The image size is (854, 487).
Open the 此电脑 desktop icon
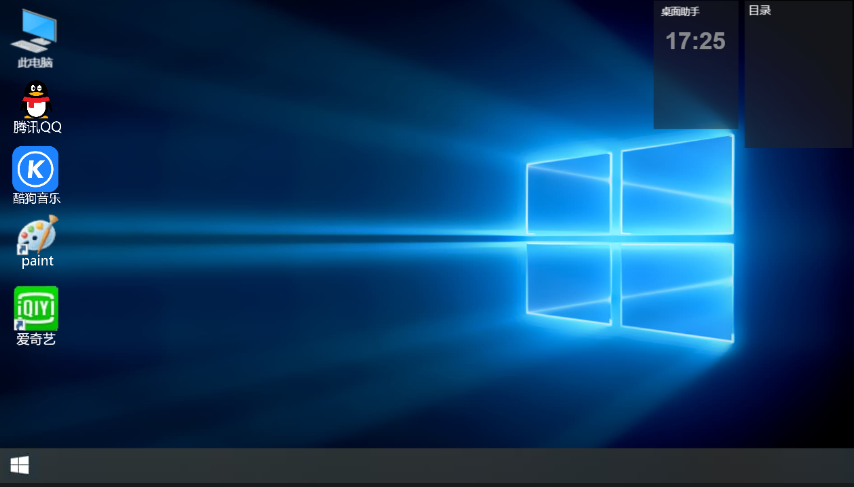coord(35,32)
